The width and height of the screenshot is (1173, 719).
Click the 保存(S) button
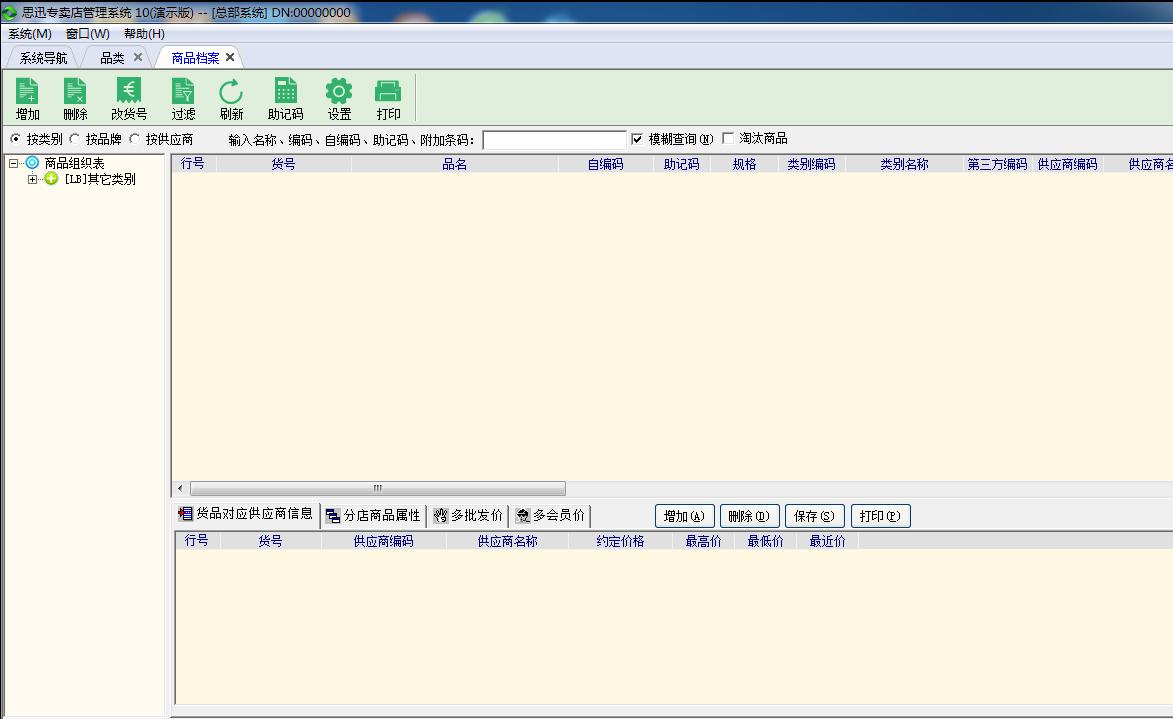[x=815, y=516]
